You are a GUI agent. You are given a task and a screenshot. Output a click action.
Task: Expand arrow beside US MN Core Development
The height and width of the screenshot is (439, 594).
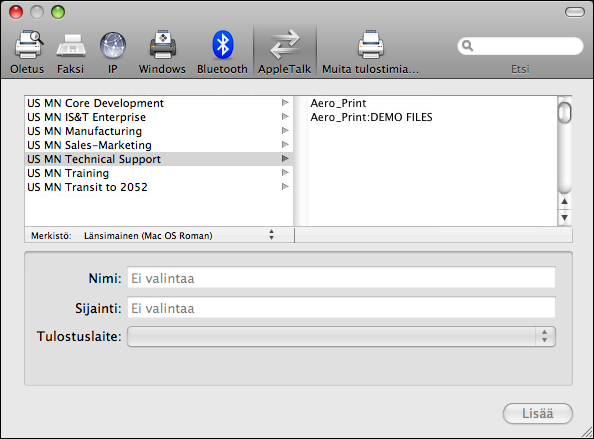(285, 103)
